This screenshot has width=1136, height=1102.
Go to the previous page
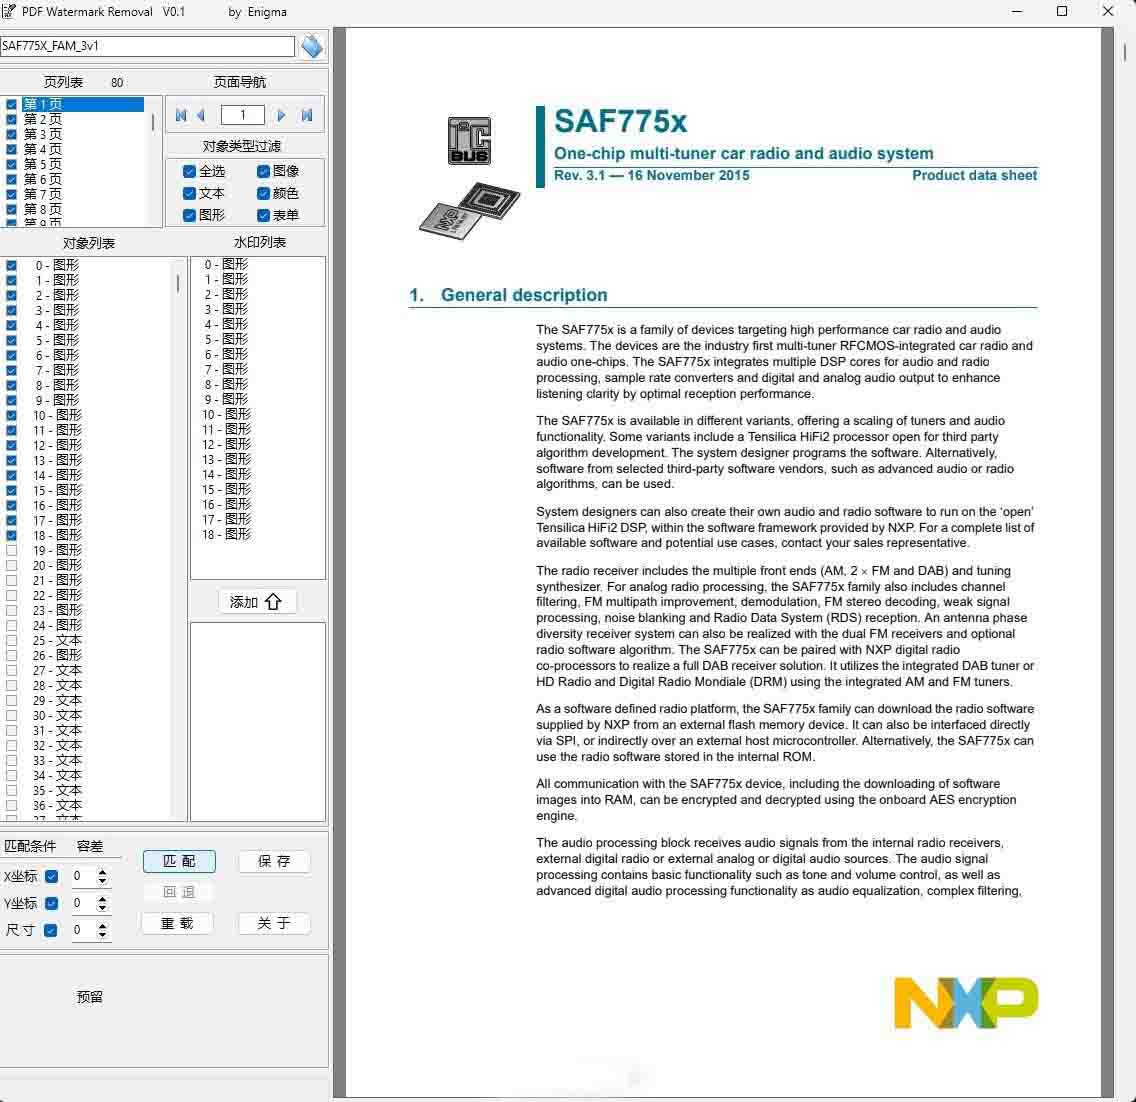(x=201, y=115)
